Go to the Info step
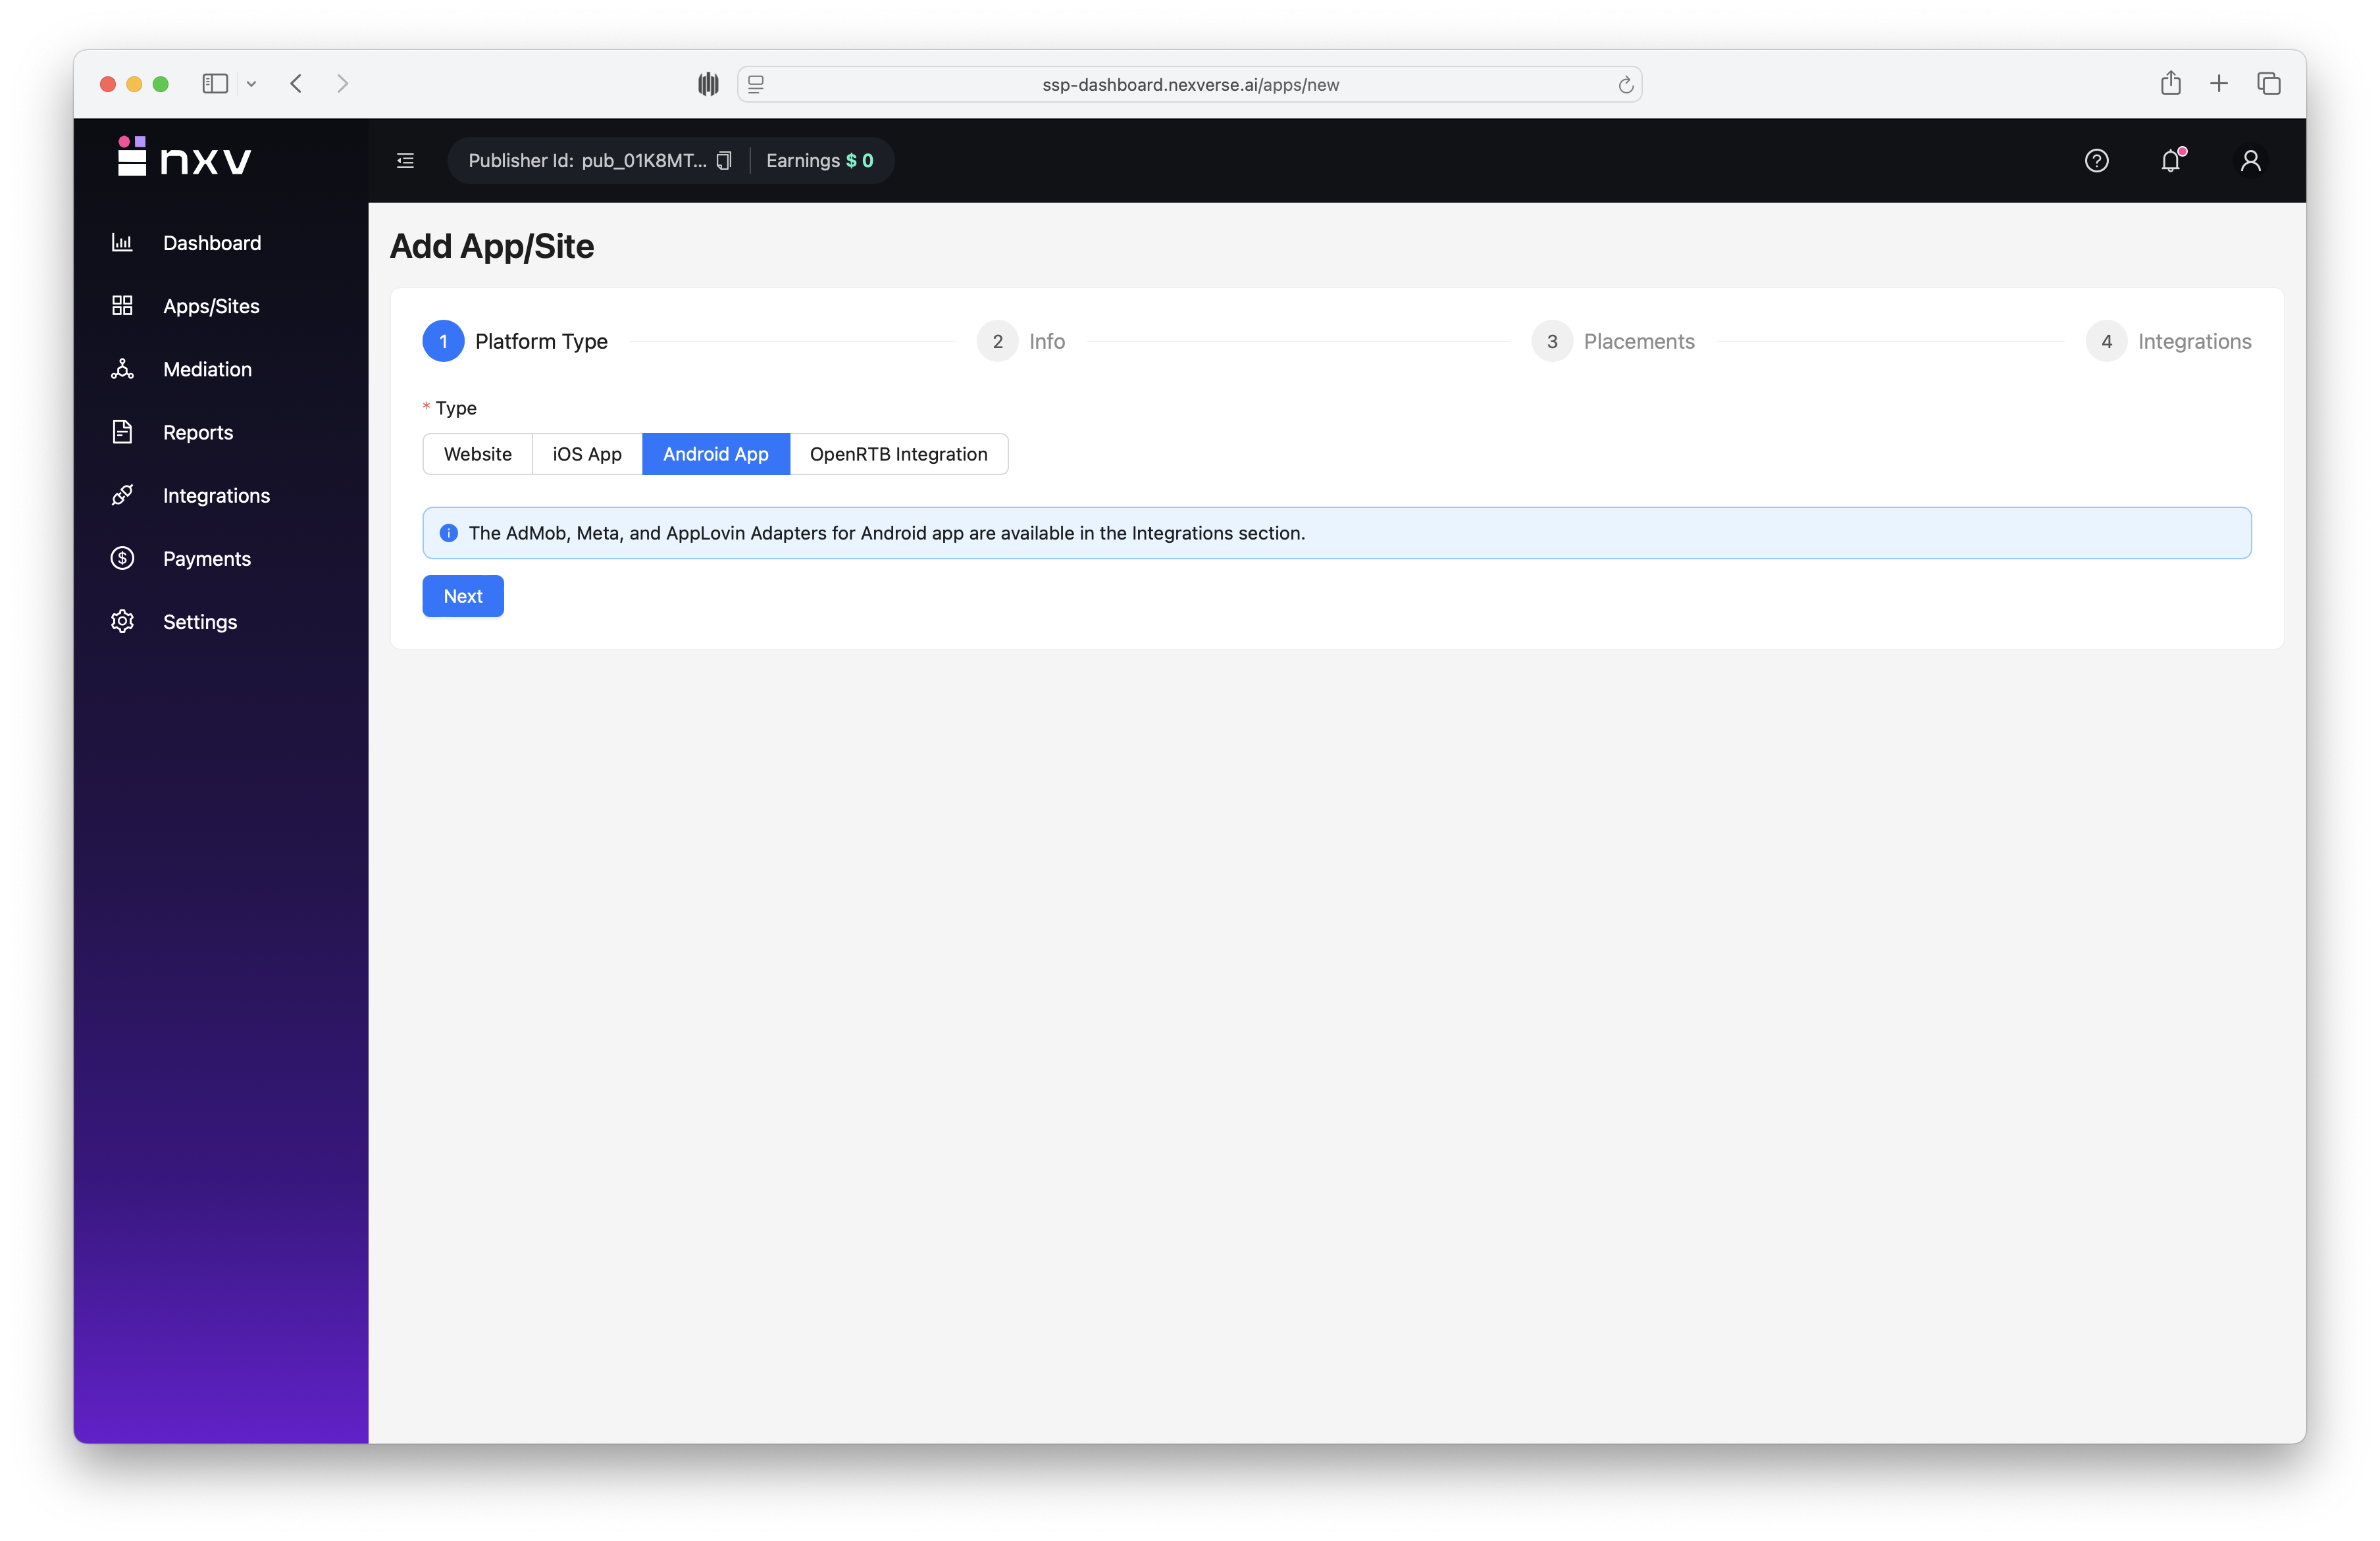This screenshot has height=1541, width=2380. click(1046, 341)
